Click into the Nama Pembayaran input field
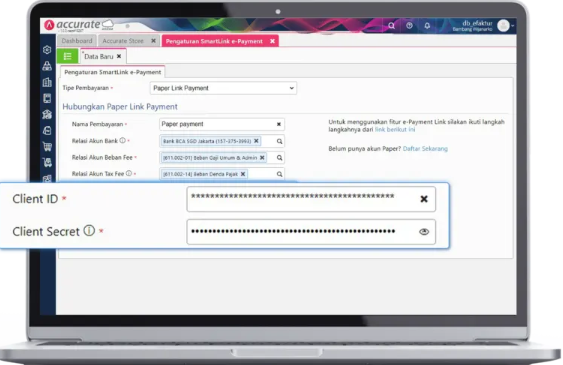 [x=217, y=124]
